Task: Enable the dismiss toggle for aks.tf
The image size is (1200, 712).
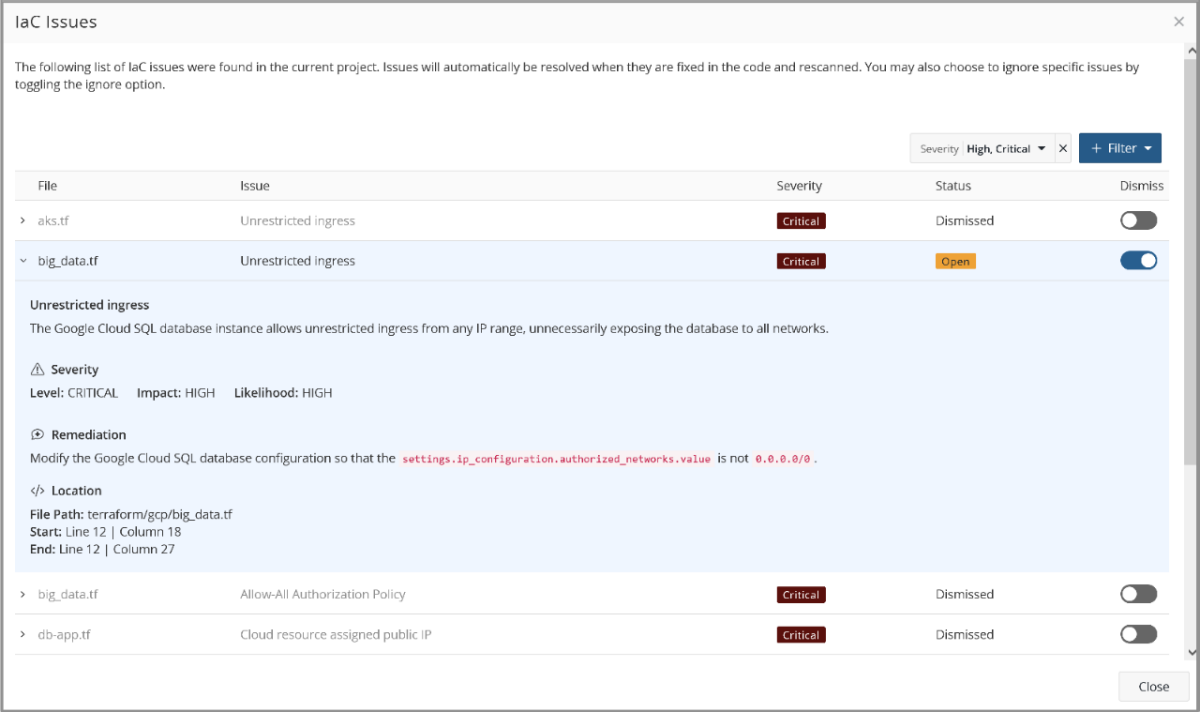Action: click(x=1138, y=220)
